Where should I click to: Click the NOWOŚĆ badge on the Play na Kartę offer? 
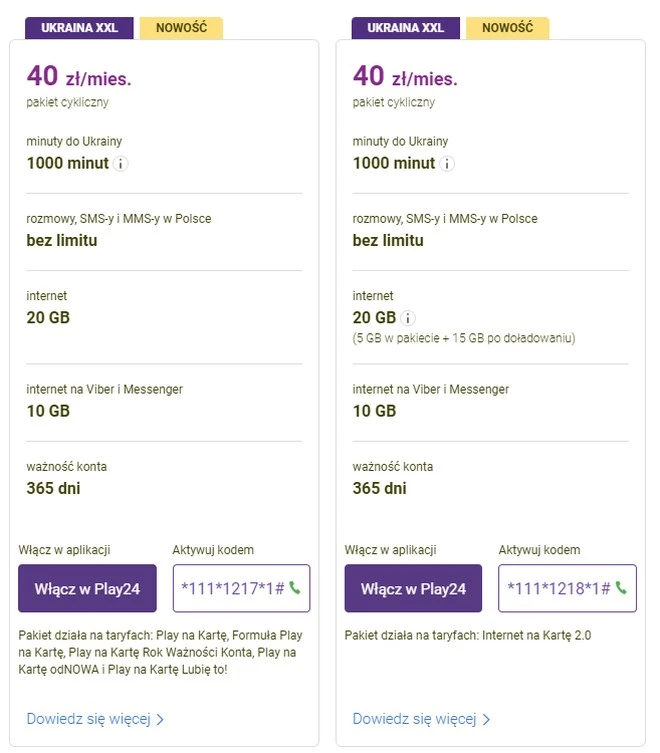(181, 28)
